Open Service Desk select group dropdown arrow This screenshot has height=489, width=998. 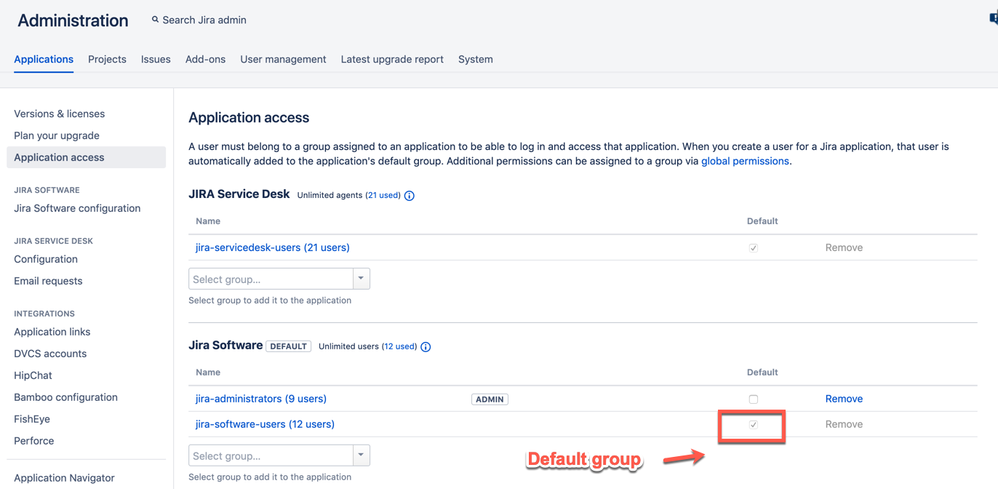(361, 279)
